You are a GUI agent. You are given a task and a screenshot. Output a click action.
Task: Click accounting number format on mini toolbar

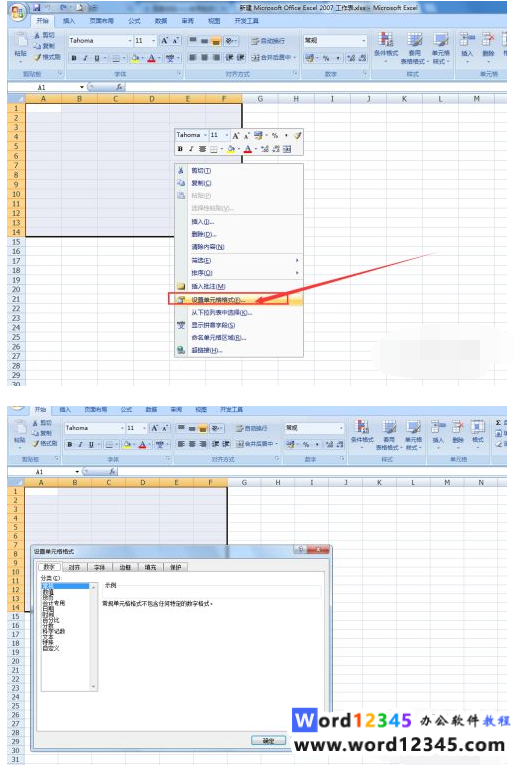258,135
